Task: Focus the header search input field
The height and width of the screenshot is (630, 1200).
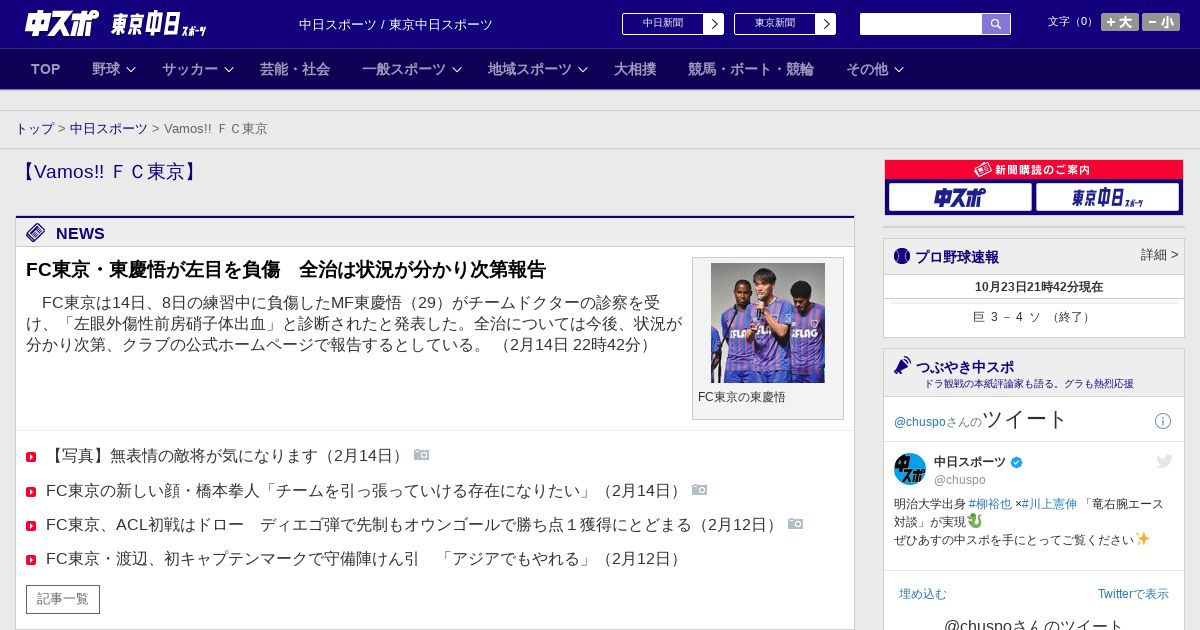Action: coord(921,24)
